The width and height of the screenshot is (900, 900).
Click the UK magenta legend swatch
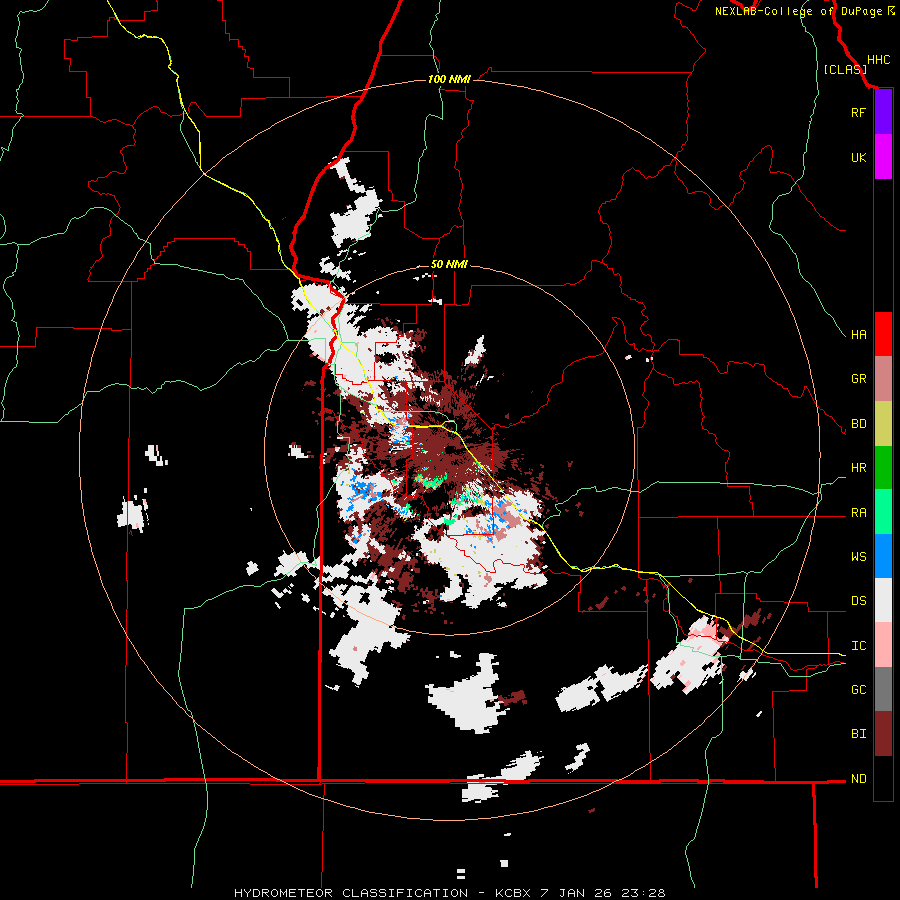tap(883, 157)
